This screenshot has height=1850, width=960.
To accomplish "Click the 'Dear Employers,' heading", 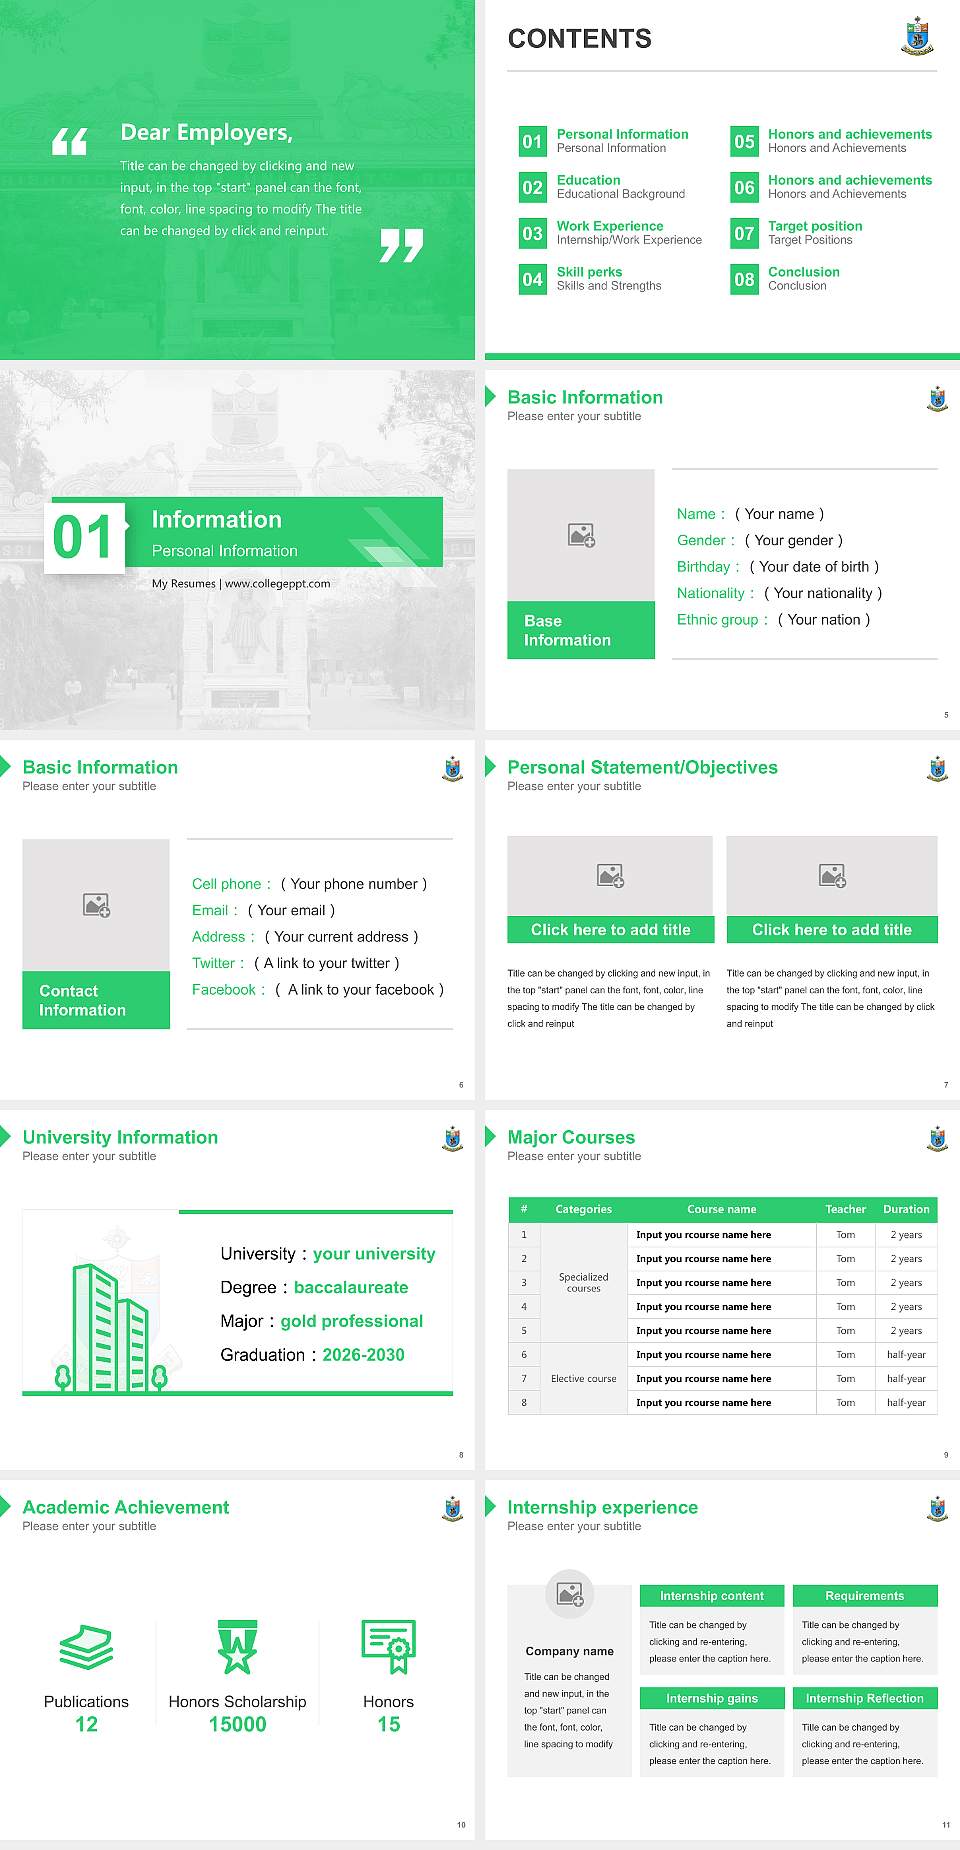I will 206,132.
